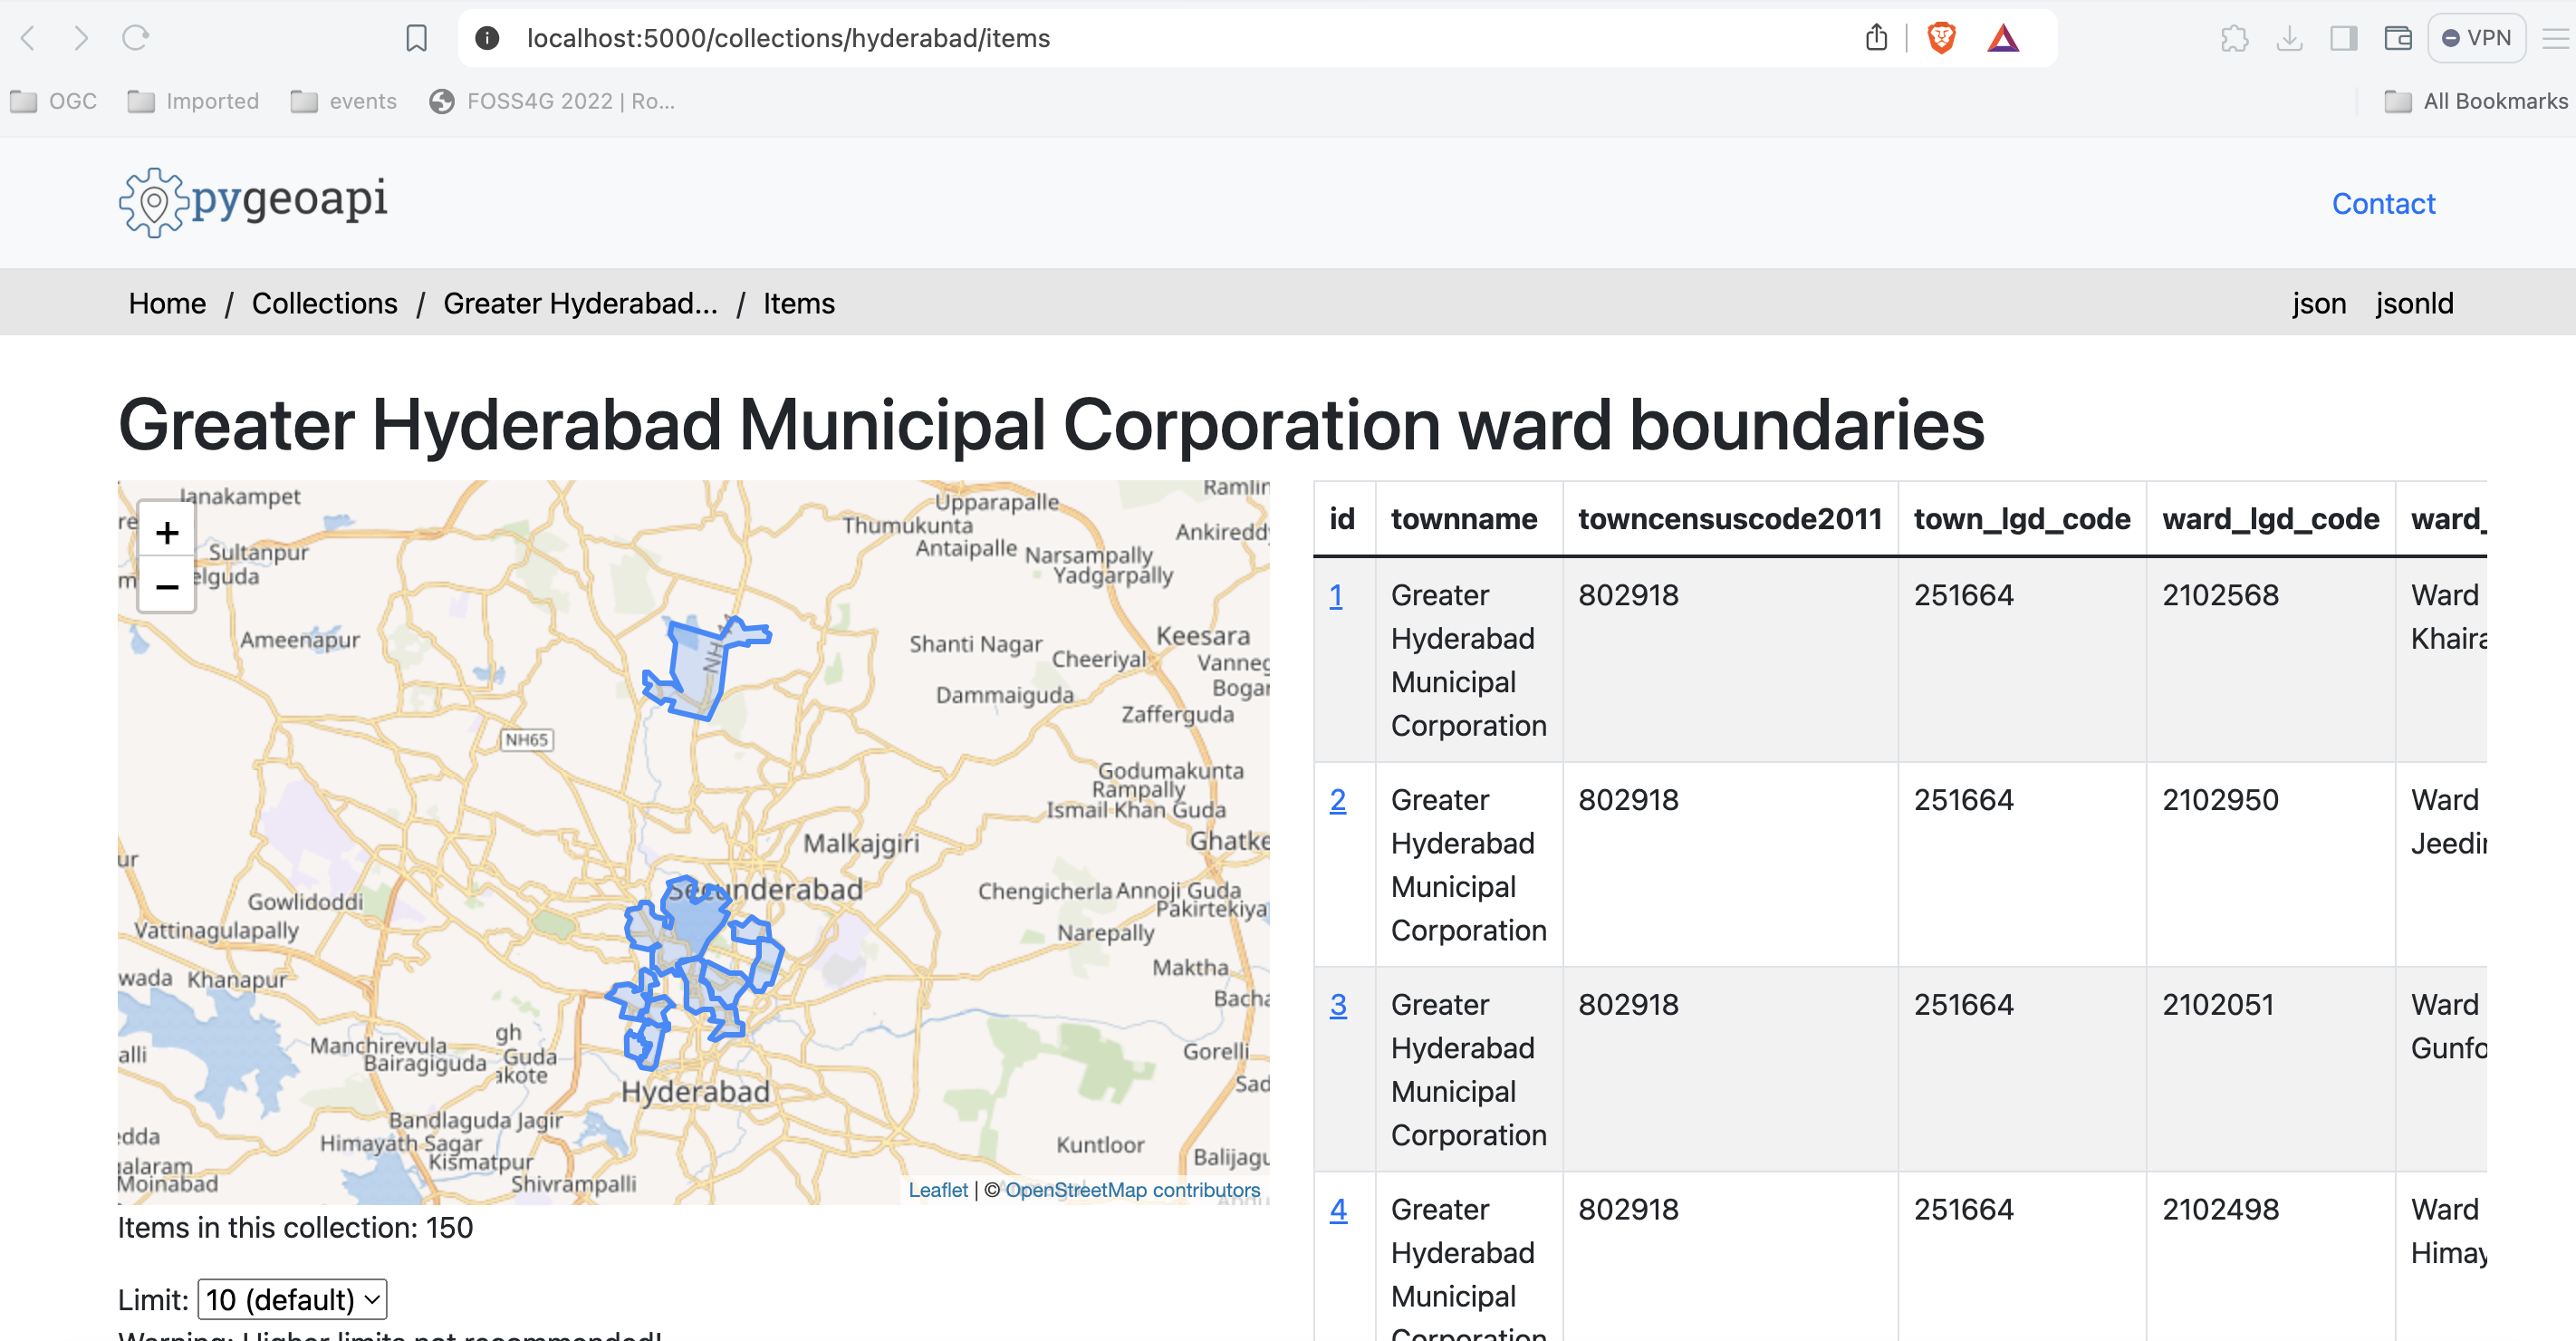Click the towncensuscode2011 column header

click(x=1730, y=519)
